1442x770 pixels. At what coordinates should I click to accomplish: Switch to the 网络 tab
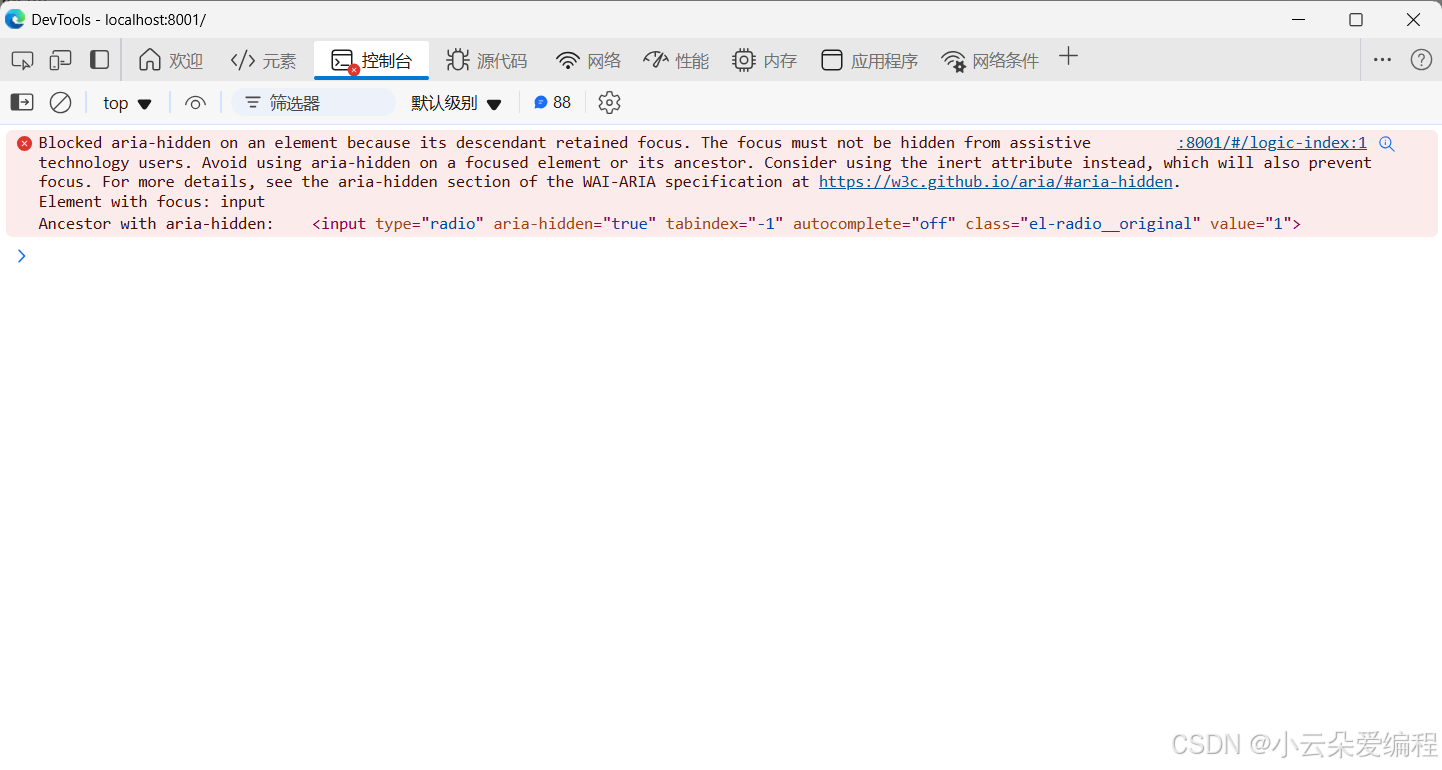tap(588, 60)
